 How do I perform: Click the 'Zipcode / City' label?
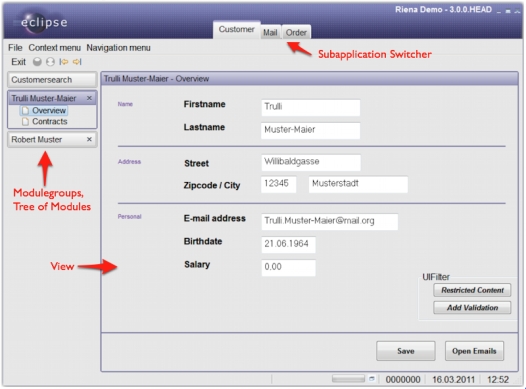coord(212,185)
